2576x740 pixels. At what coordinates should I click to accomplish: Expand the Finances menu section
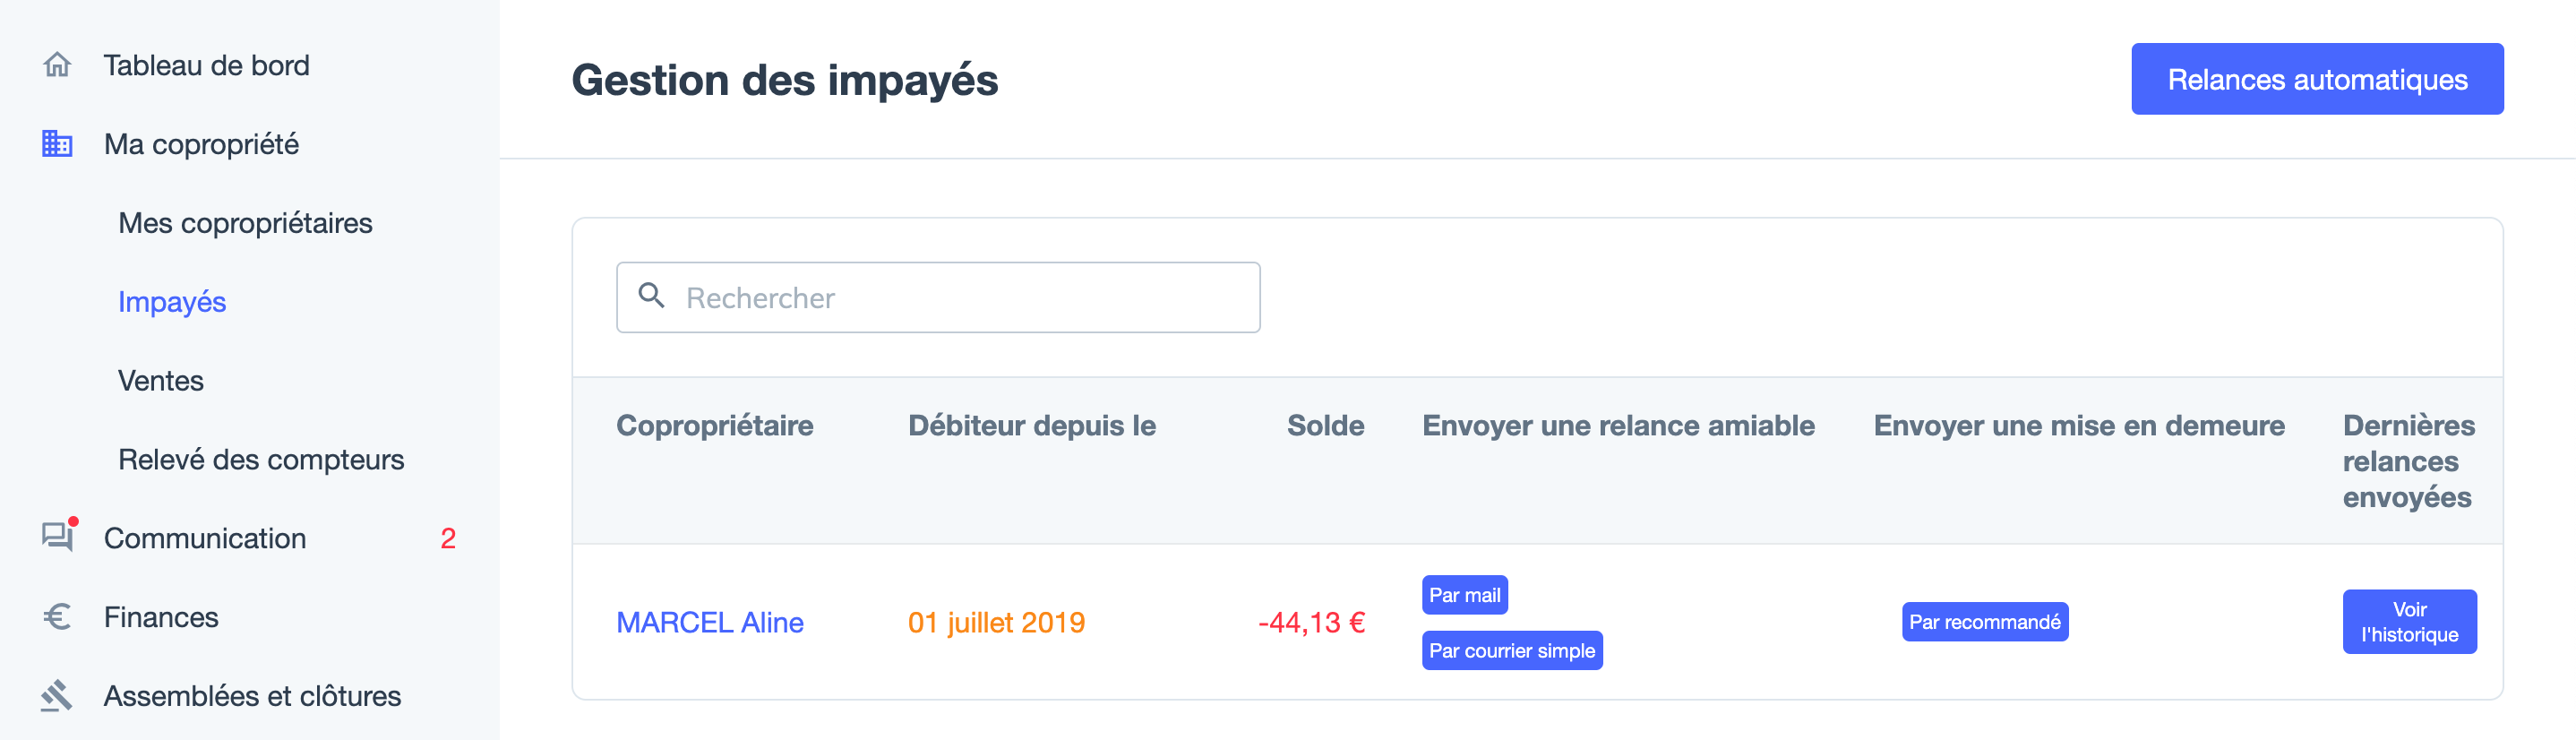tap(161, 617)
